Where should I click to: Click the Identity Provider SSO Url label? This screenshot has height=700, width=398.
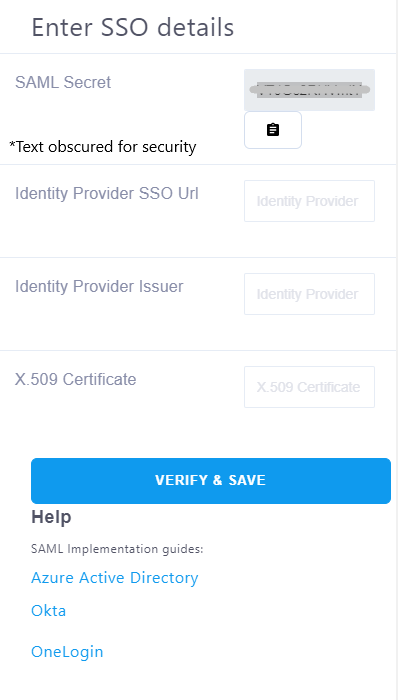click(107, 193)
